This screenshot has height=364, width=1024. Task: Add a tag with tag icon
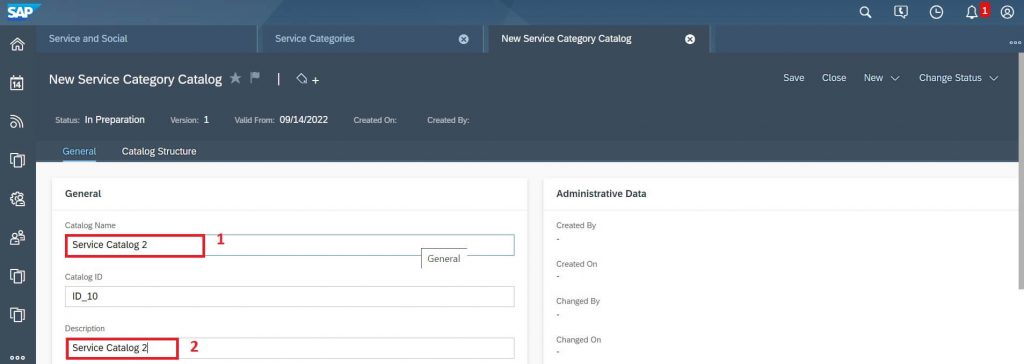tap(307, 79)
